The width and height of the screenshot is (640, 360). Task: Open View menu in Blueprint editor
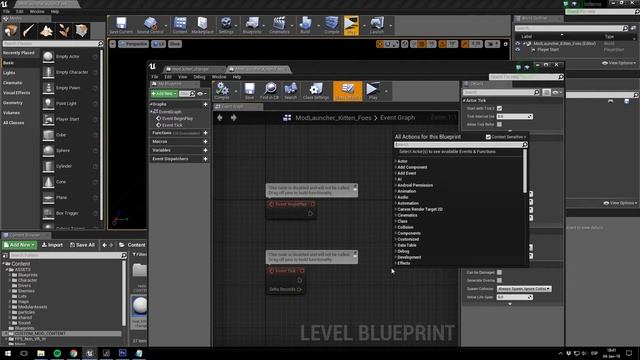(182, 77)
